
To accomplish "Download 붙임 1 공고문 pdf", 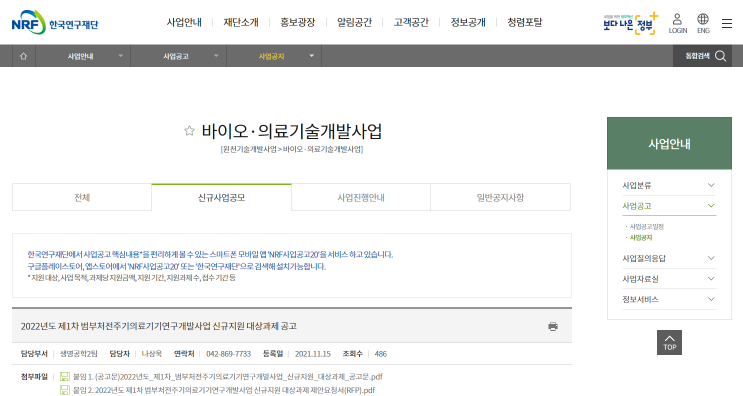I will (x=227, y=377).
